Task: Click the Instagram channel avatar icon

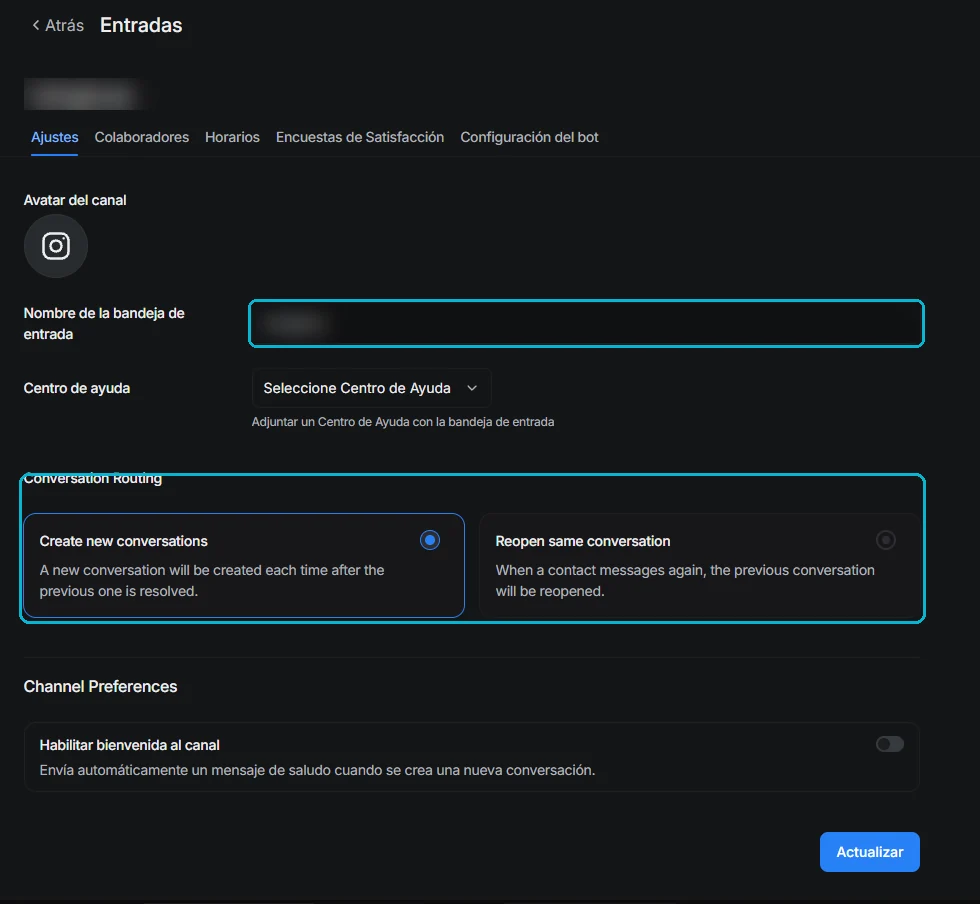Action: point(56,246)
